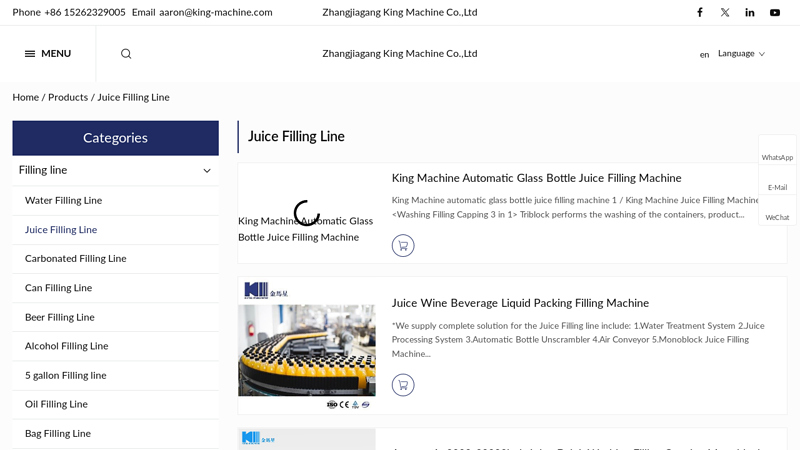Click cart icon for Juice Wine Beverage machine
800x450 pixels.
pyautogui.click(x=403, y=385)
